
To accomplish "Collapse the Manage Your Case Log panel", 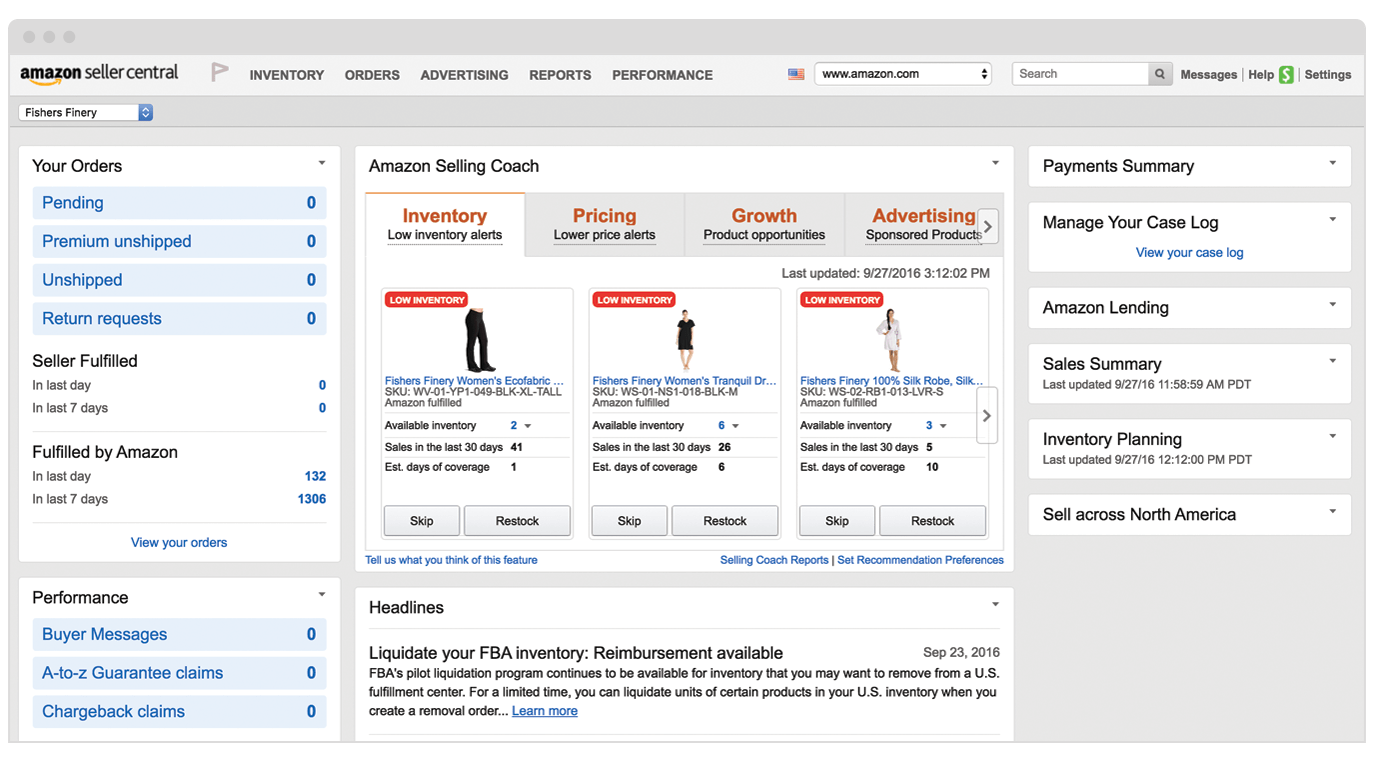I will (x=1333, y=219).
